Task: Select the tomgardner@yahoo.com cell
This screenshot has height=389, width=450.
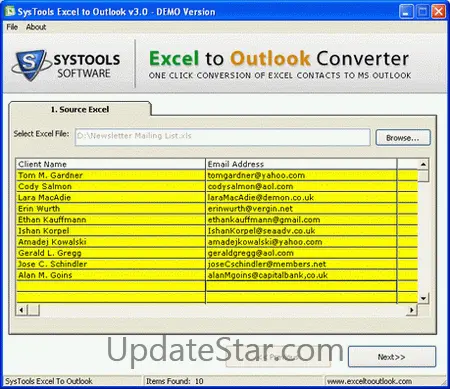Action: (x=301, y=175)
